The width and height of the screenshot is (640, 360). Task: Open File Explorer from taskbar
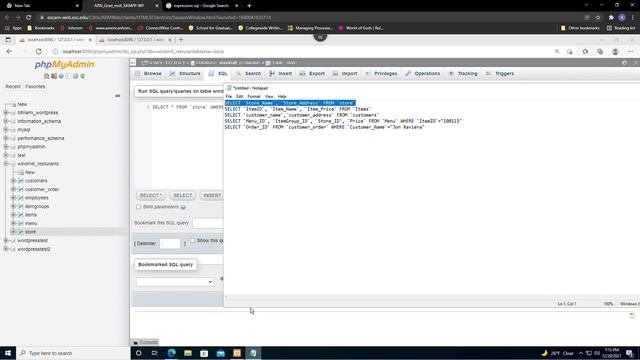tap(188, 353)
